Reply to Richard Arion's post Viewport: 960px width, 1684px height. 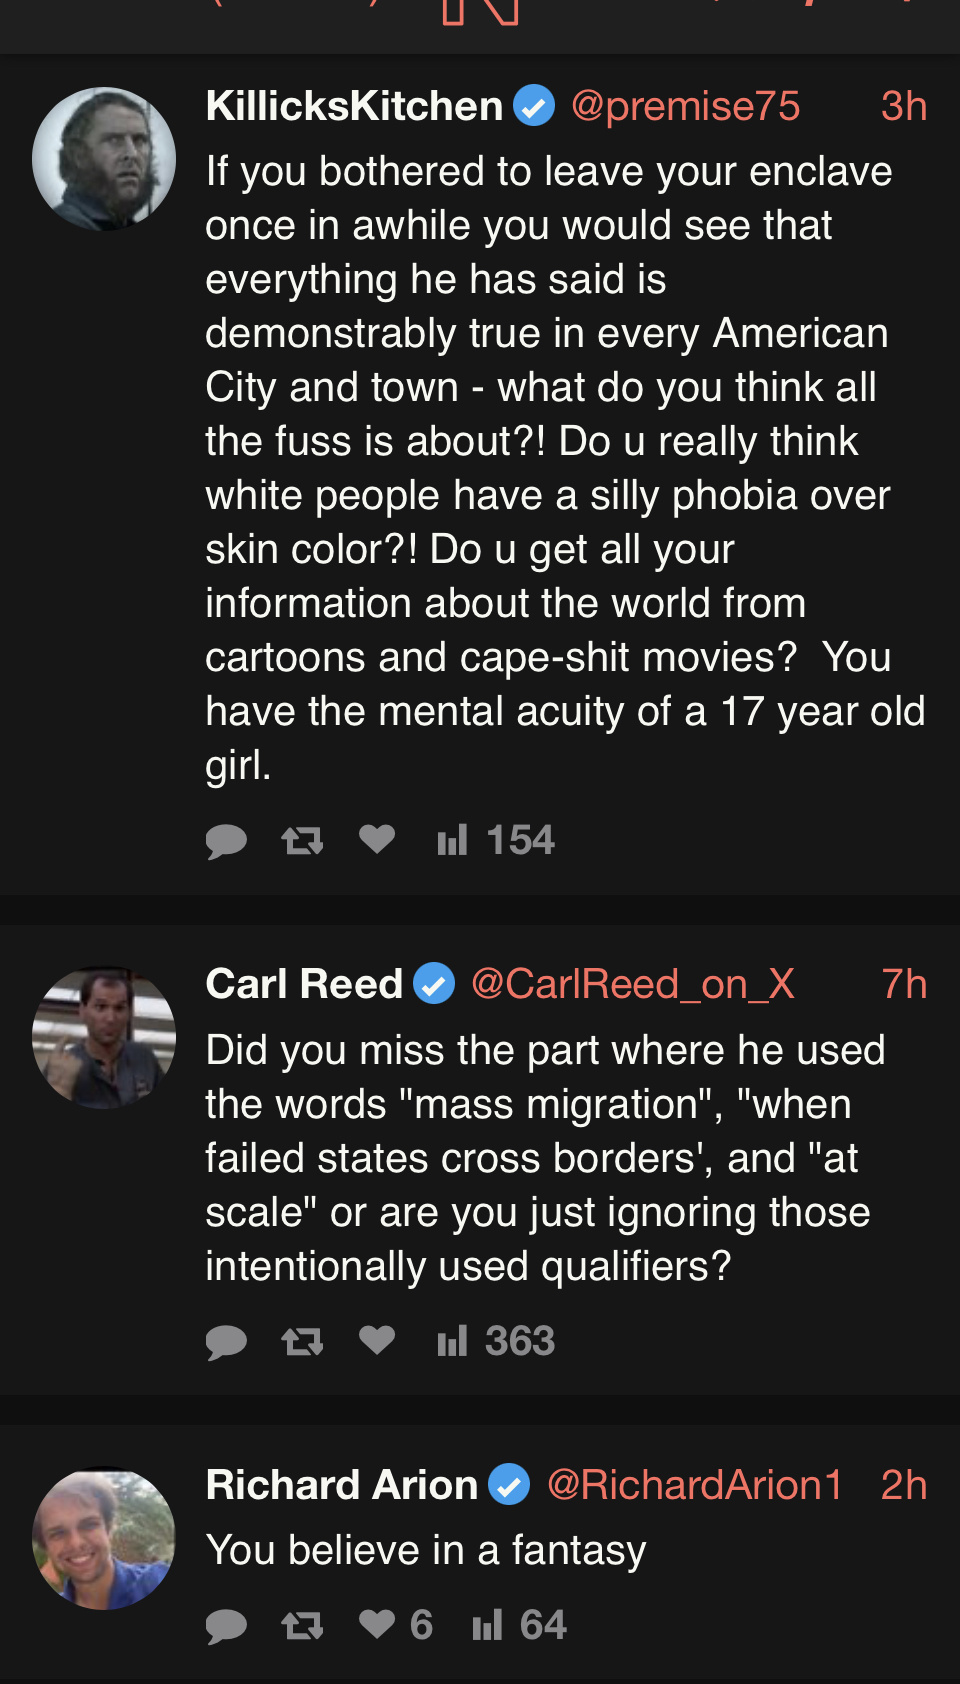pyautogui.click(x=226, y=1626)
